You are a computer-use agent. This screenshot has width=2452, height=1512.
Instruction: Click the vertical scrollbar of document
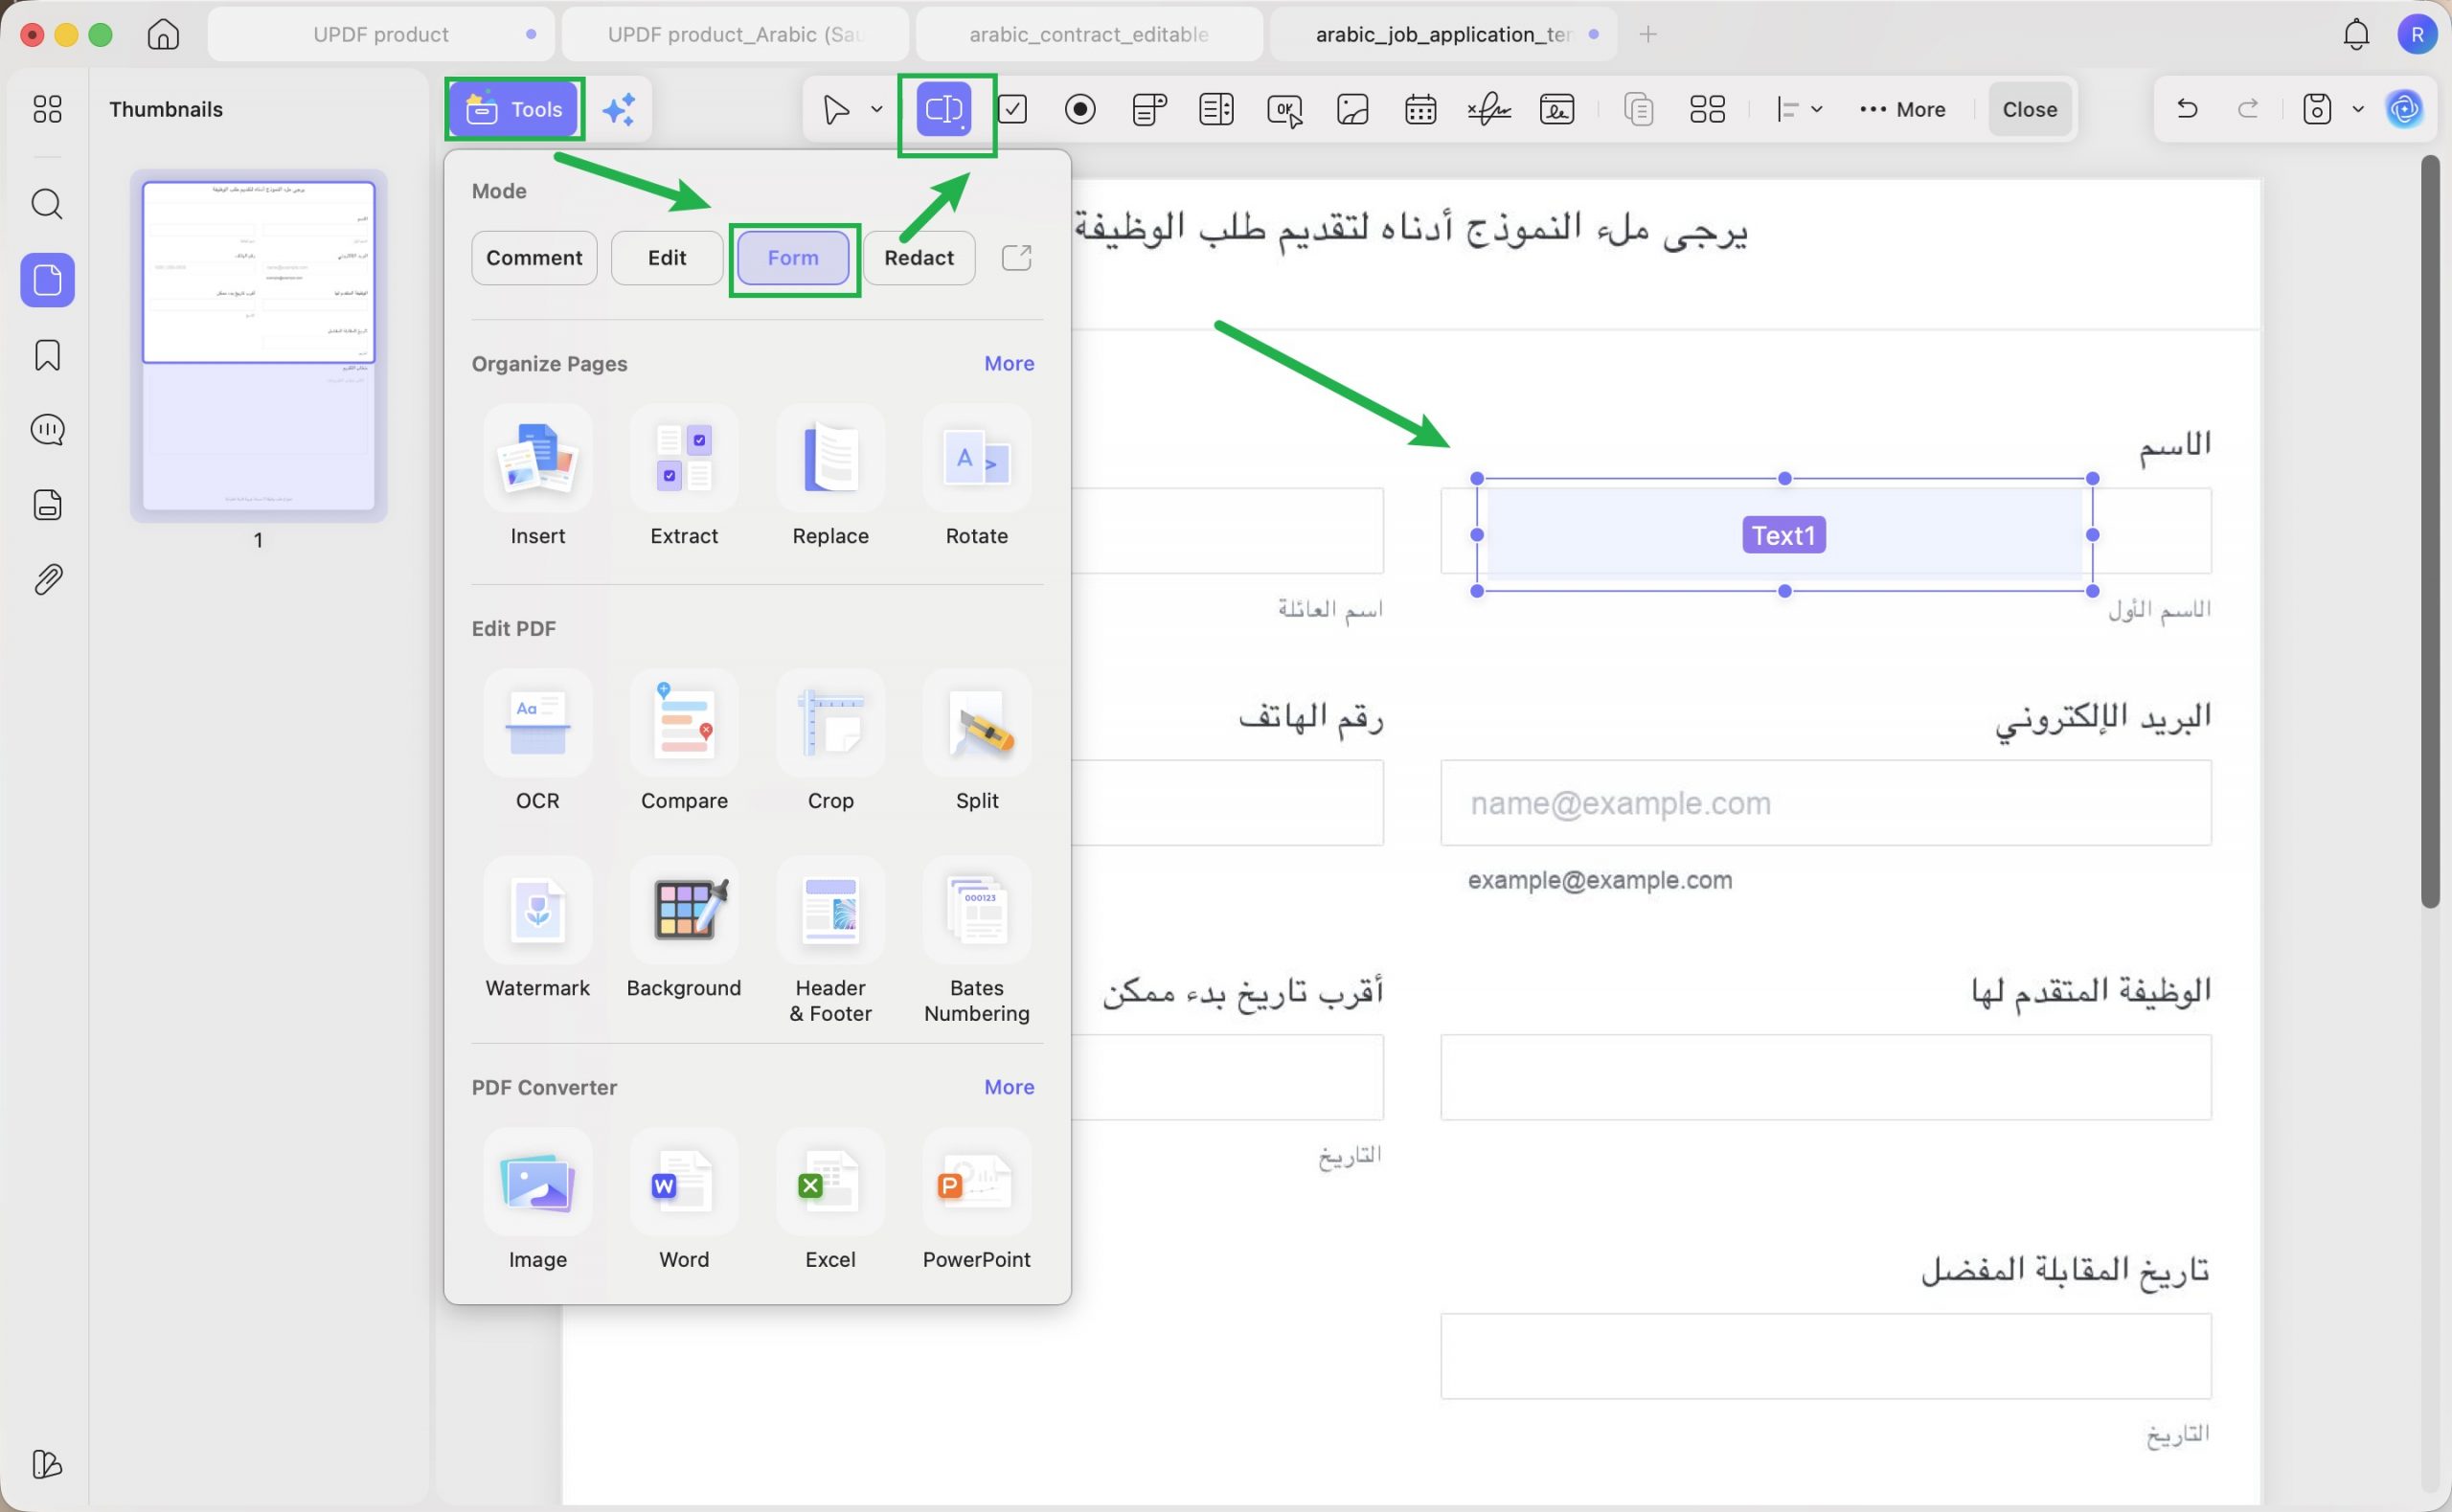tap(2431, 531)
